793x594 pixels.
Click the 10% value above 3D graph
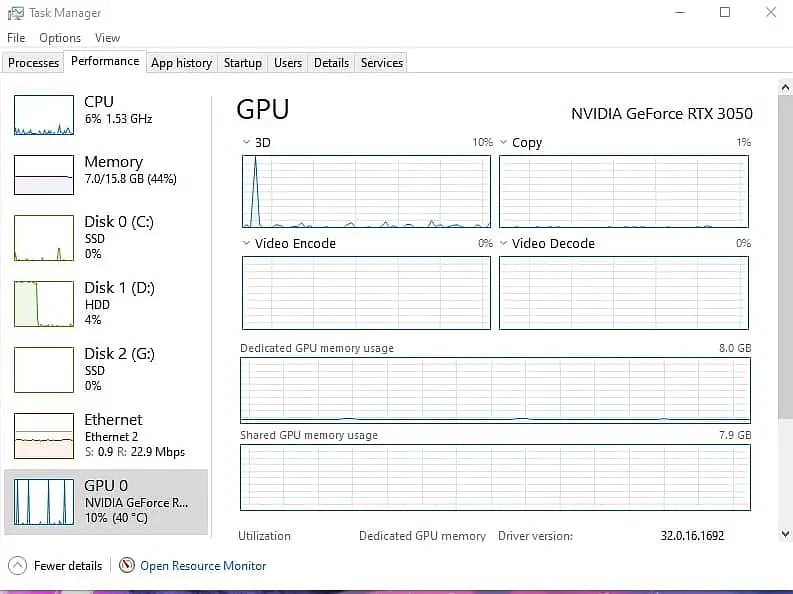click(x=482, y=142)
